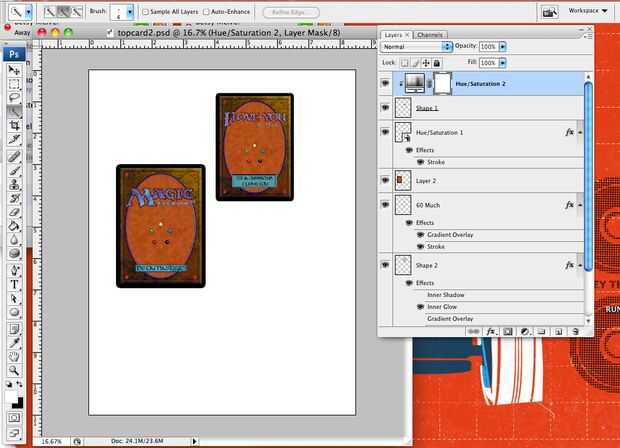
Task: Switch to the Channels tab
Action: point(431,34)
